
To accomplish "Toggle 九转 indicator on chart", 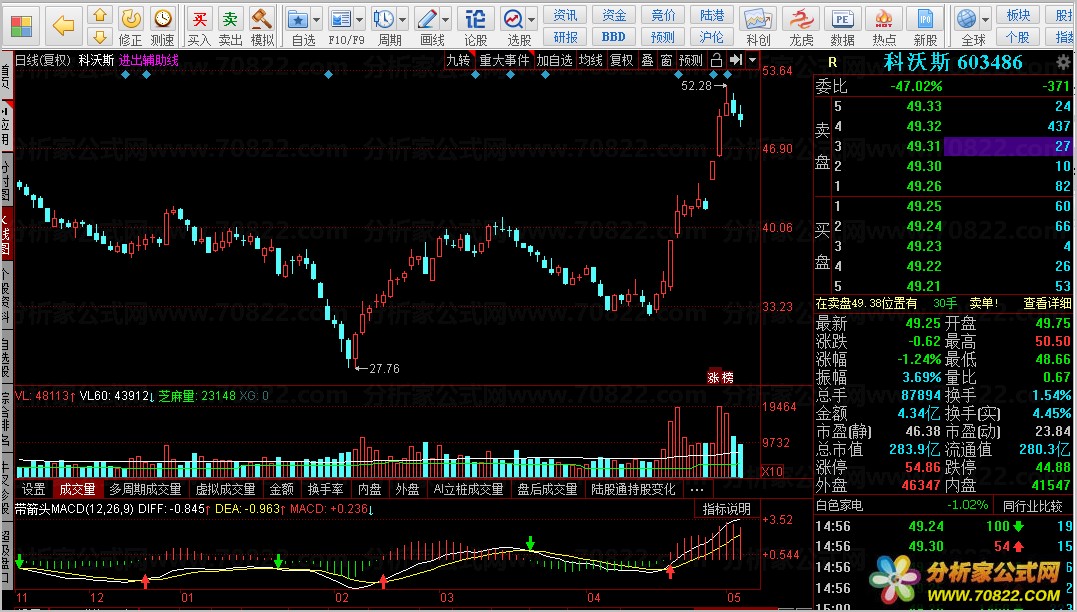I will pyautogui.click(x=458, y=60).
